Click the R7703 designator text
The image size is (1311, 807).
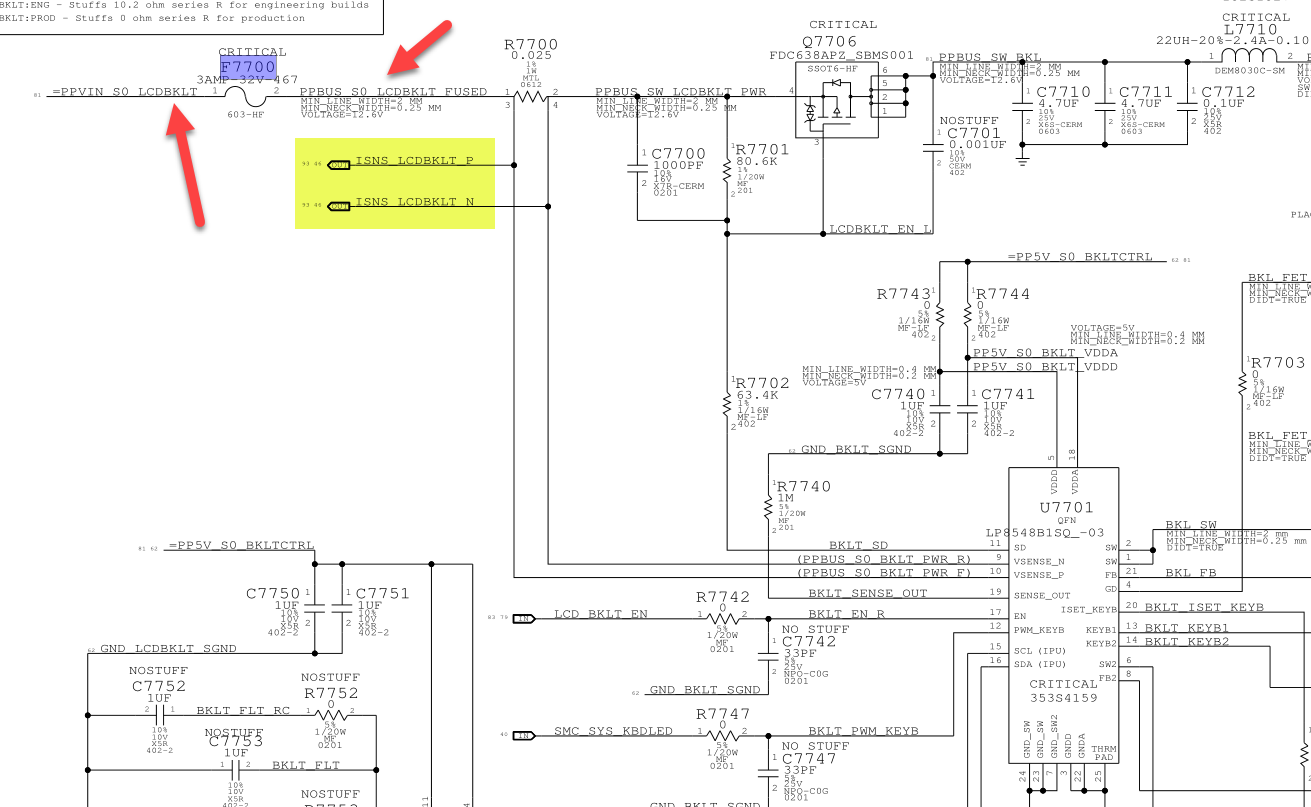coord(1279,362)
